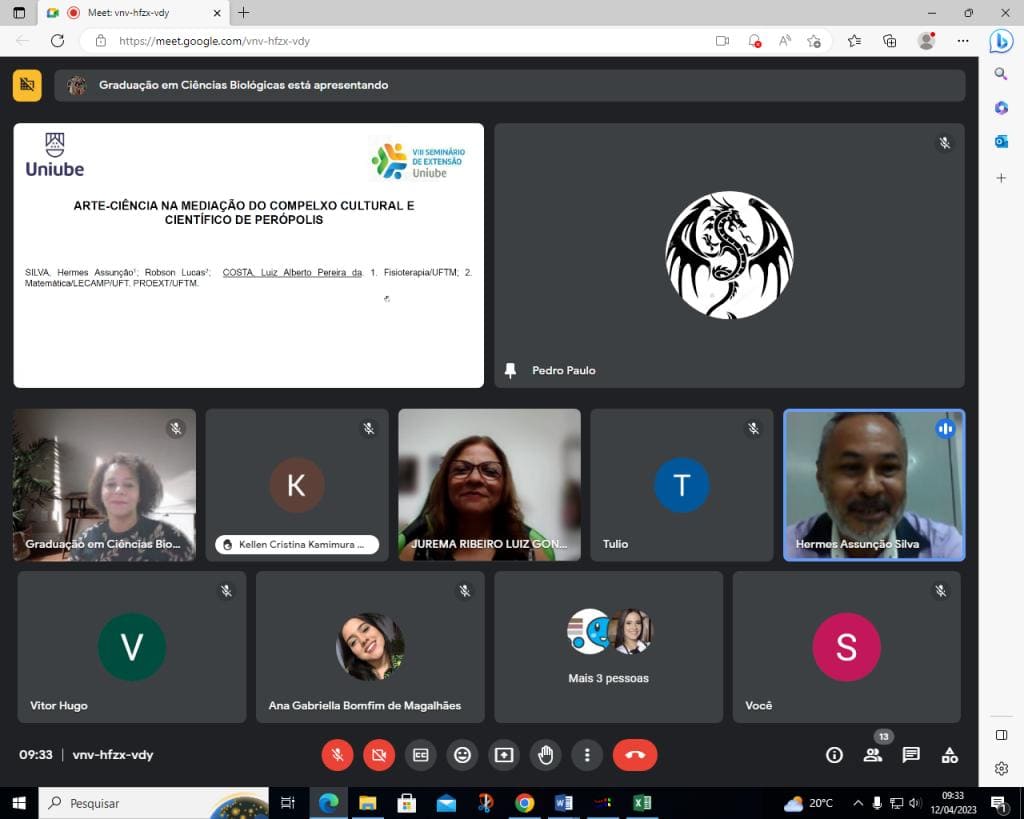The image size is (1024, 819).
Task: Open Outlook from the Edge sidebar
Action: tap(1000, 141)
